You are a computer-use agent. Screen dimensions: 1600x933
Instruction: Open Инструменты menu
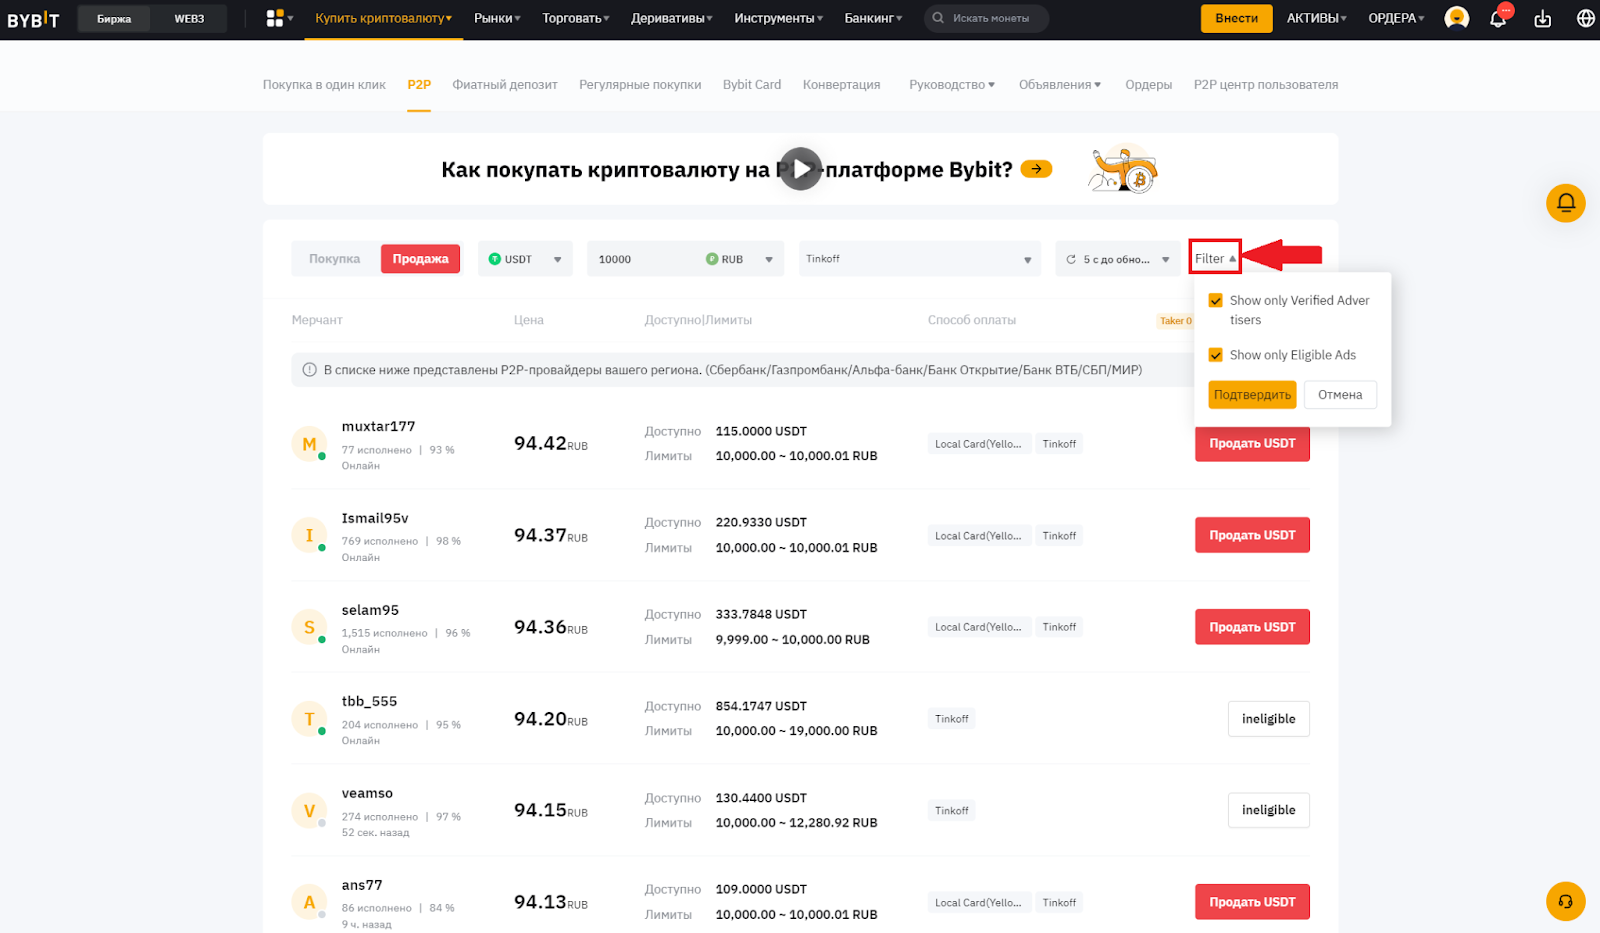tap(779, 18)
